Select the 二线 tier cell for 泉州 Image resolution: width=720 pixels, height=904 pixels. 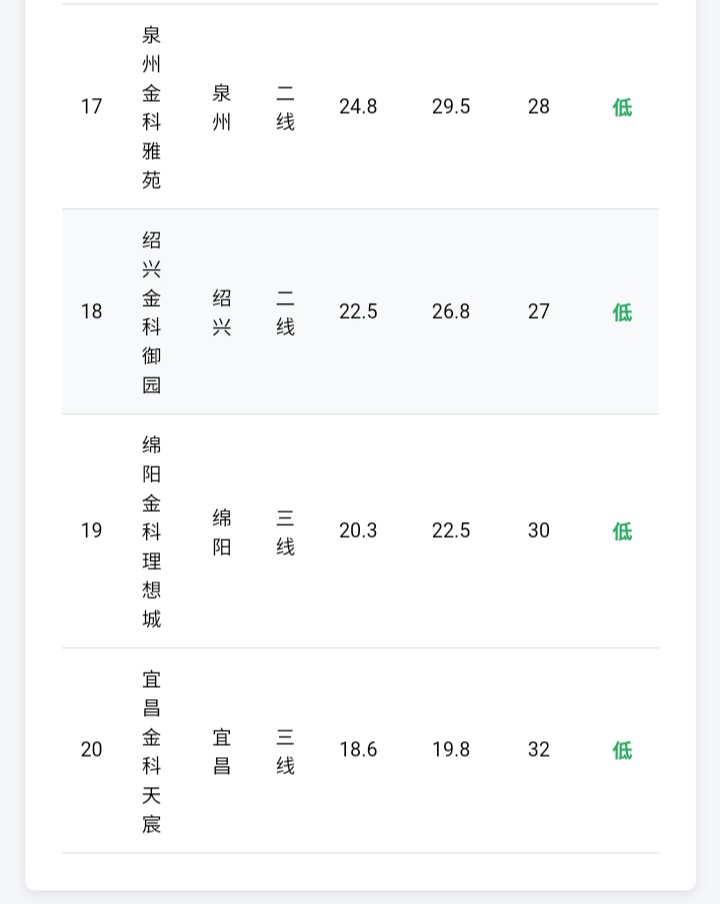point(285,107)
